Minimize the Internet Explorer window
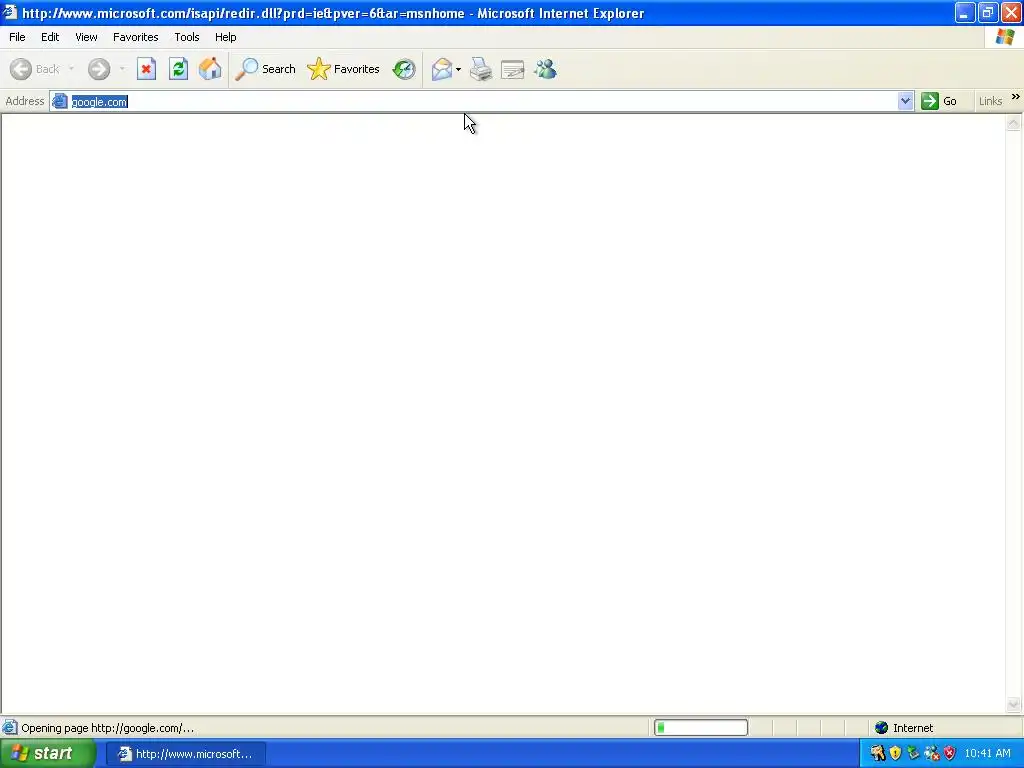Screen dimensions: 1024x768 tap(965, 12)
